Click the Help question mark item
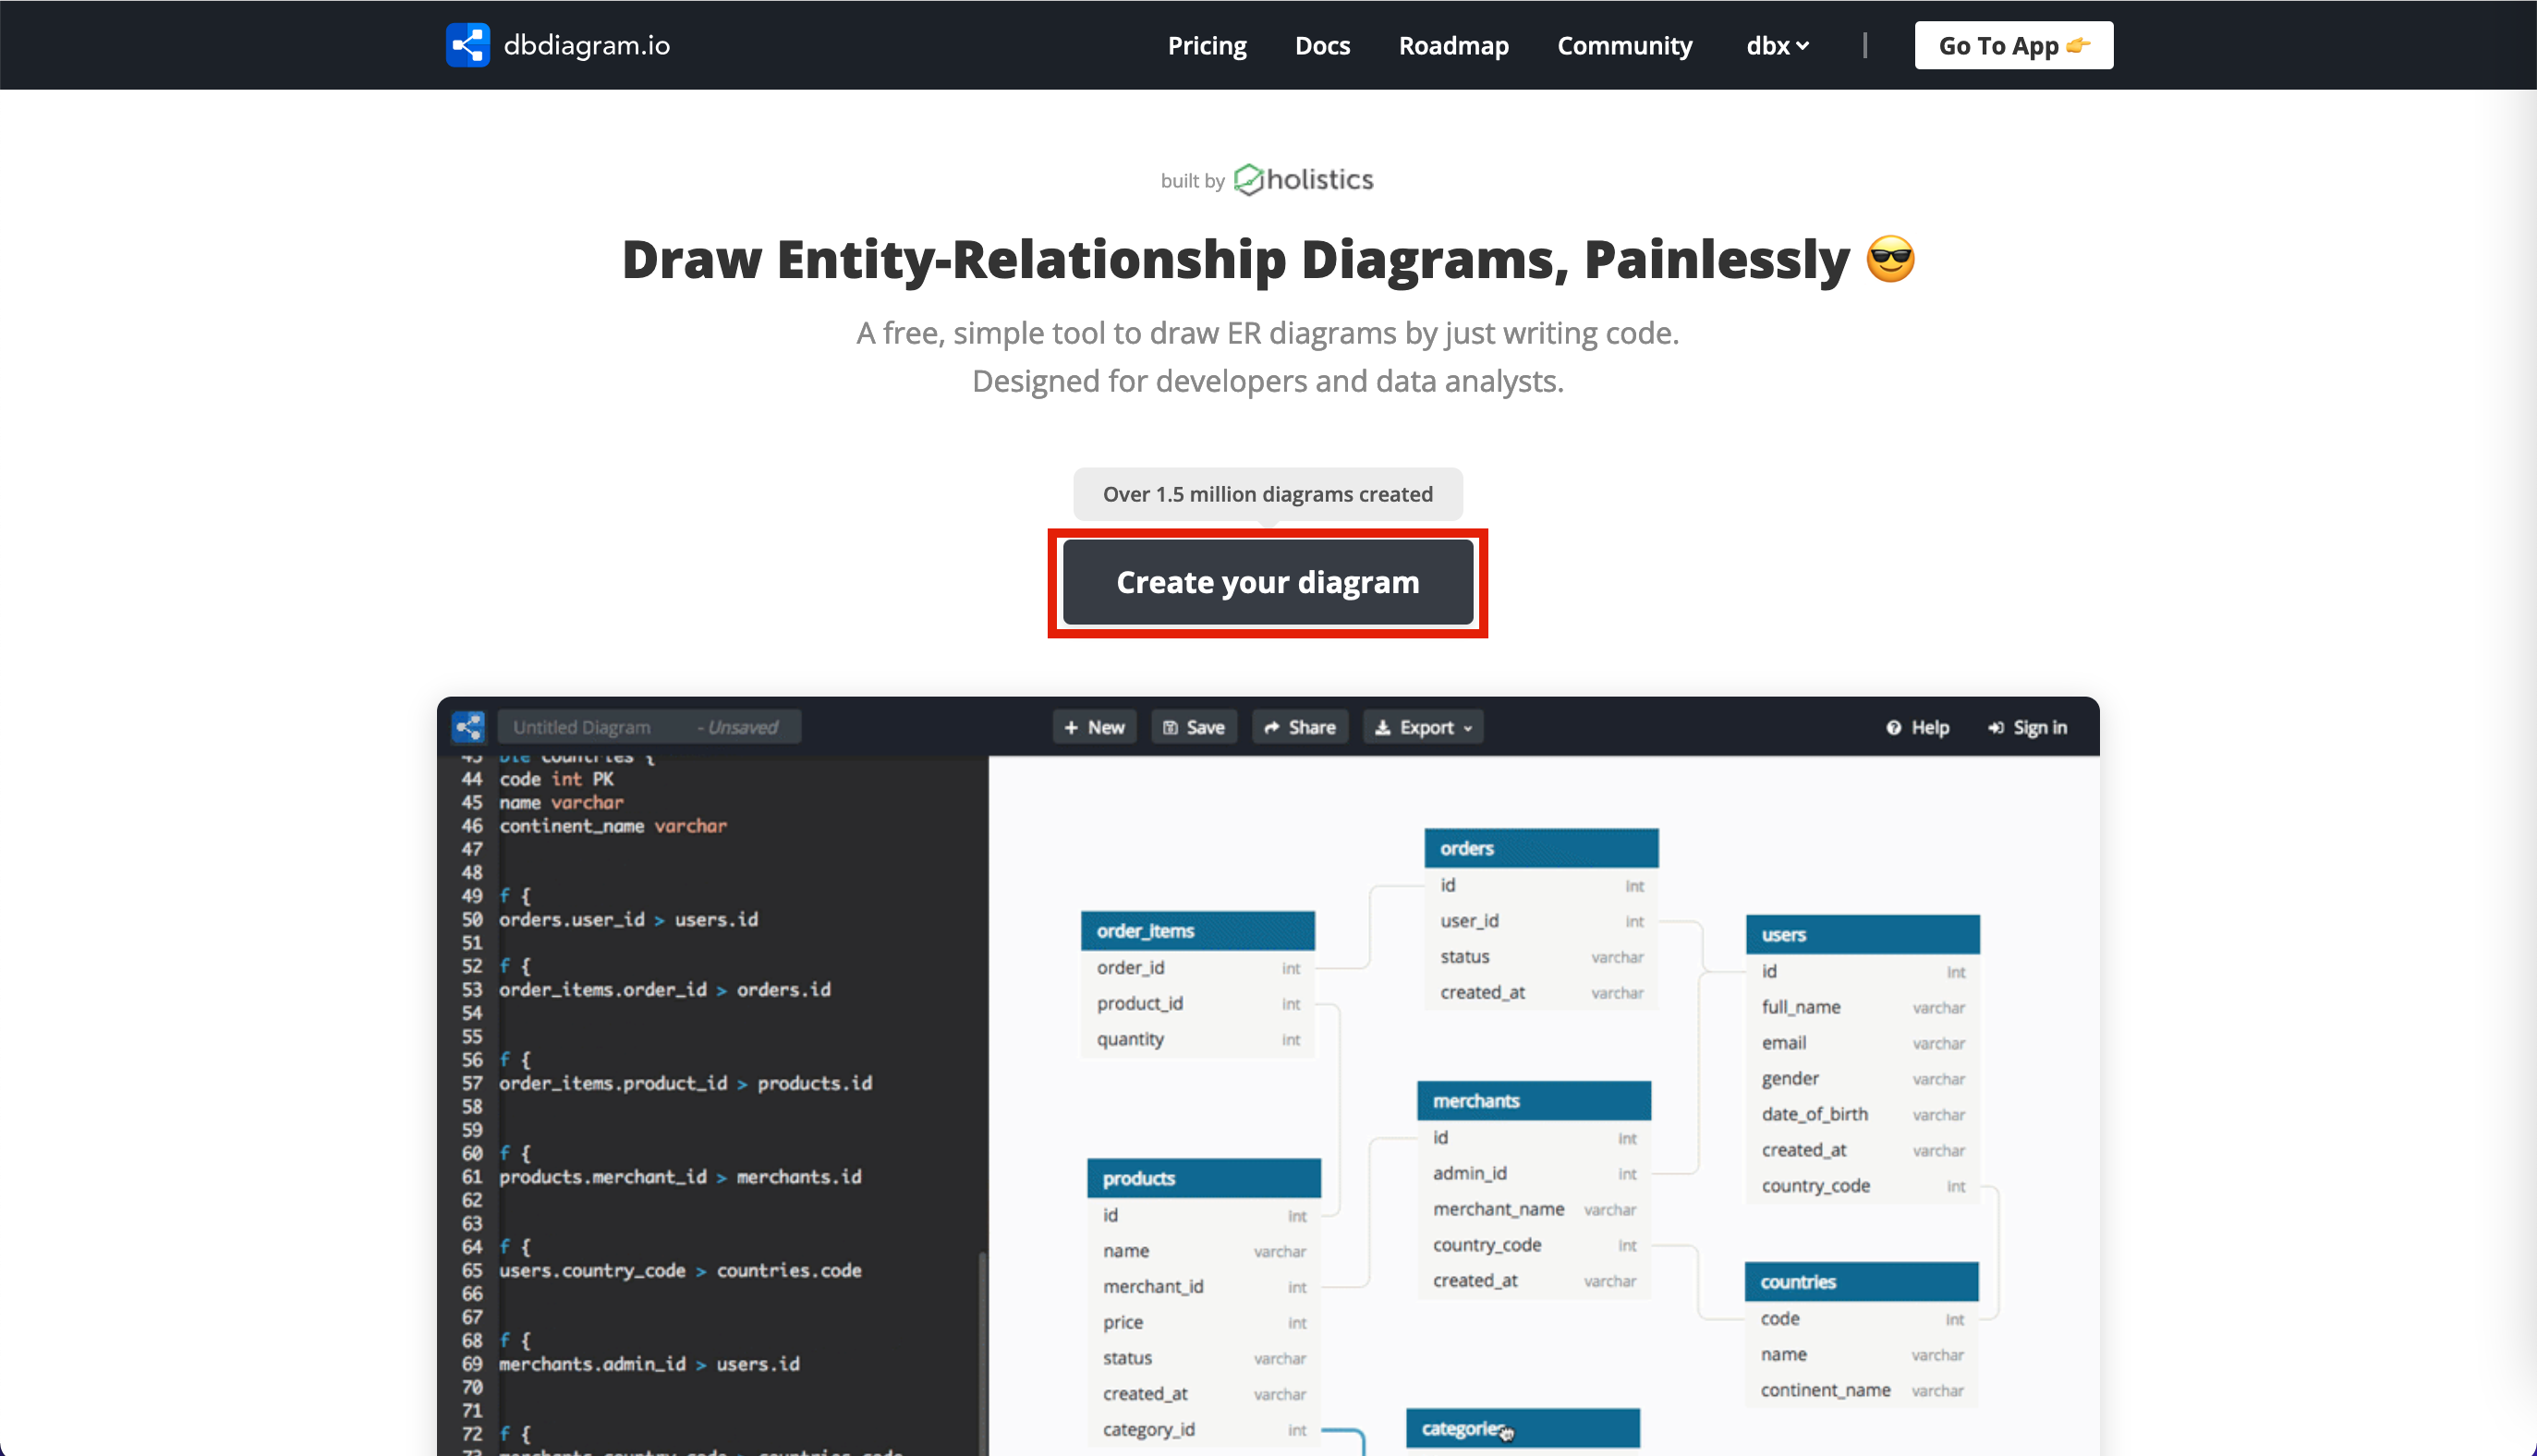The image size is (2537, 1456). [x=1917, y=727]
